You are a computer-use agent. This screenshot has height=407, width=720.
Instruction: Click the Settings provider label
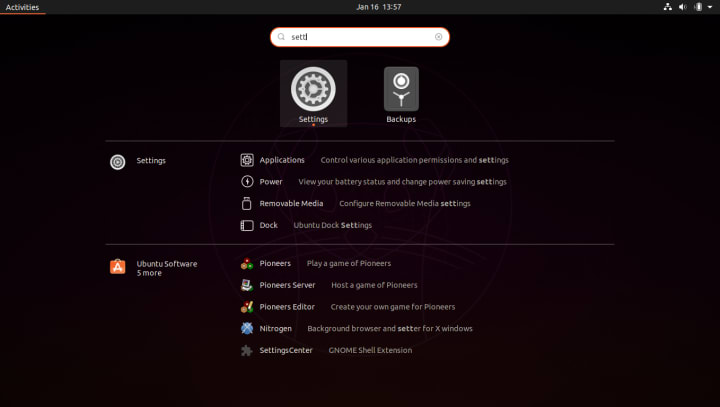151,160
